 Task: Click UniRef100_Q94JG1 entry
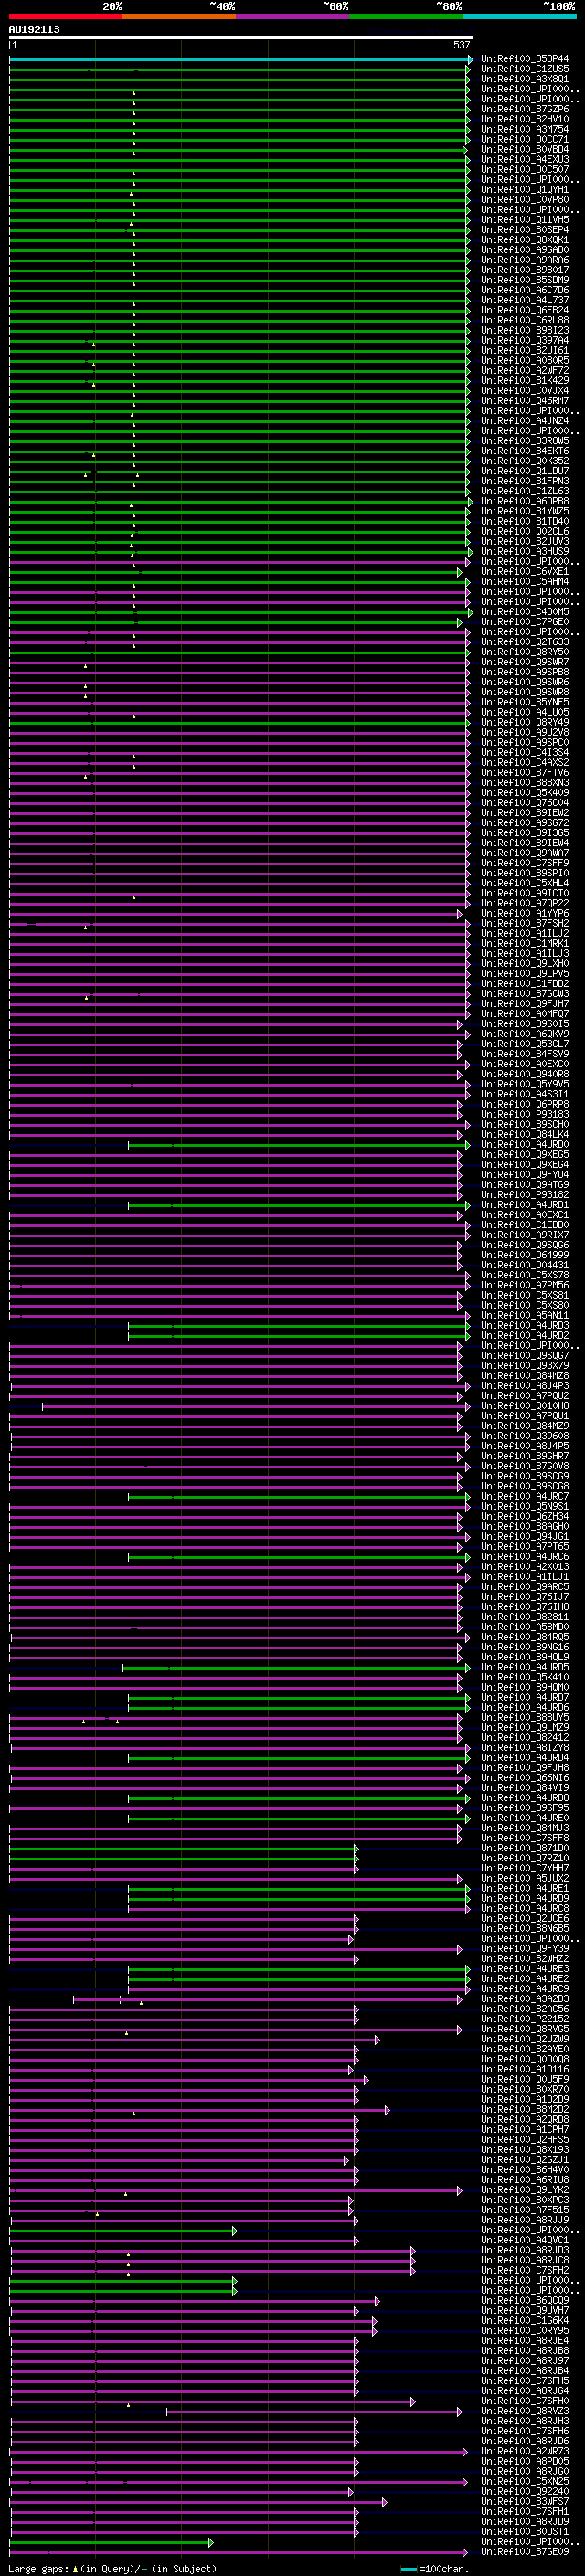coord(525,1536)
